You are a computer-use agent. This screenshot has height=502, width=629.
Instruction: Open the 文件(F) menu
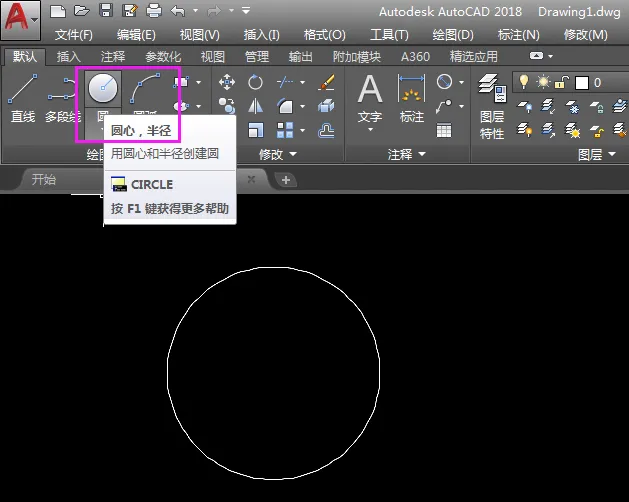[x=74, y=35]
